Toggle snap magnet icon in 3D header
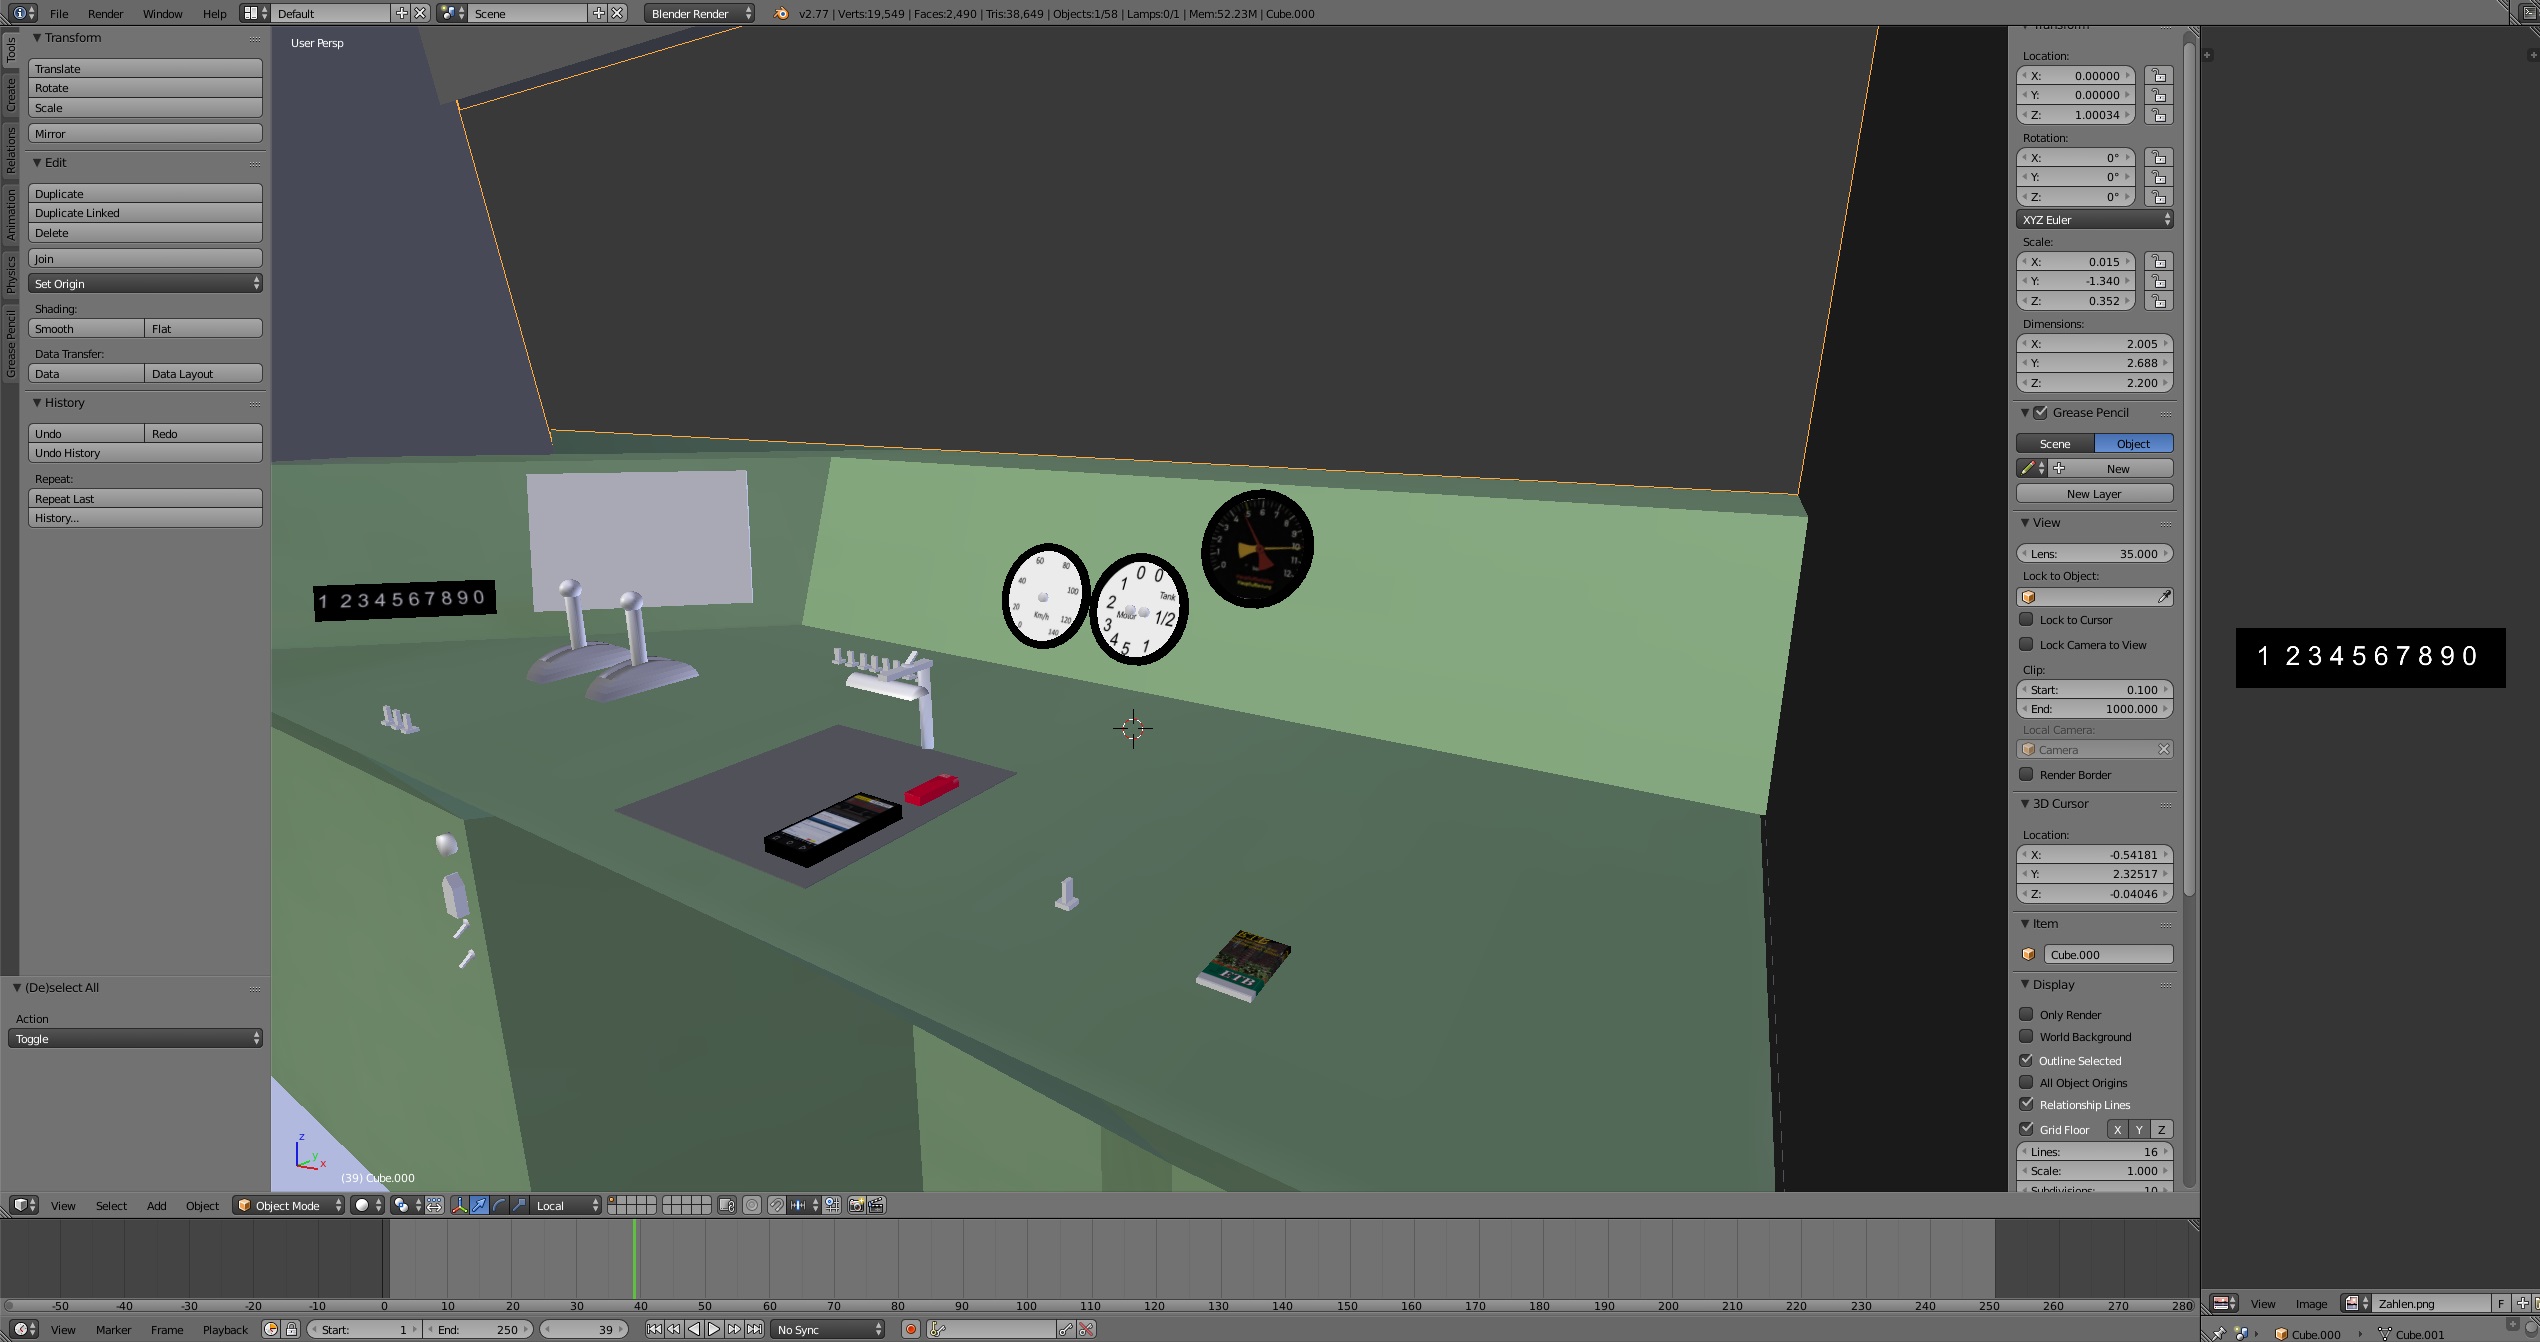 click(776, 1205)
